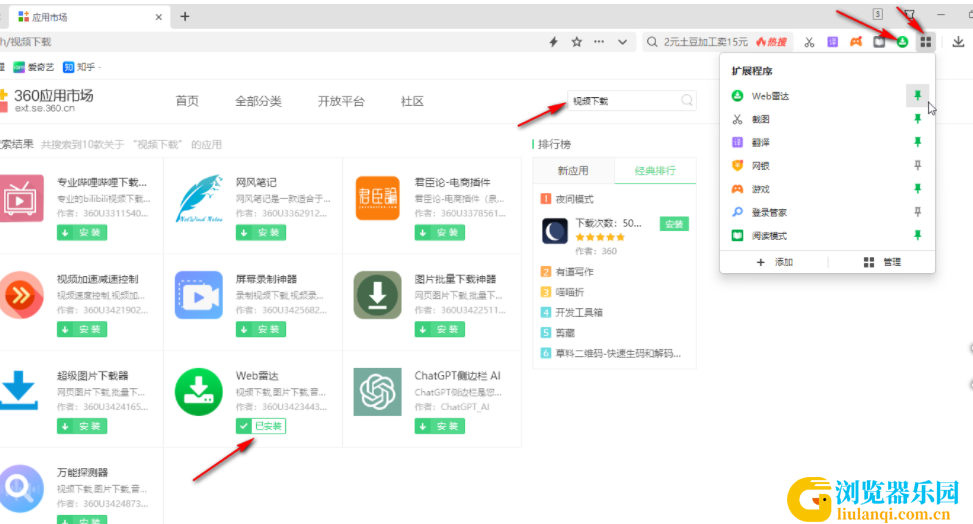Open 开放平台 navigation item
The image size is (973, 524).
pyautogui.click(x=341, y=101)
